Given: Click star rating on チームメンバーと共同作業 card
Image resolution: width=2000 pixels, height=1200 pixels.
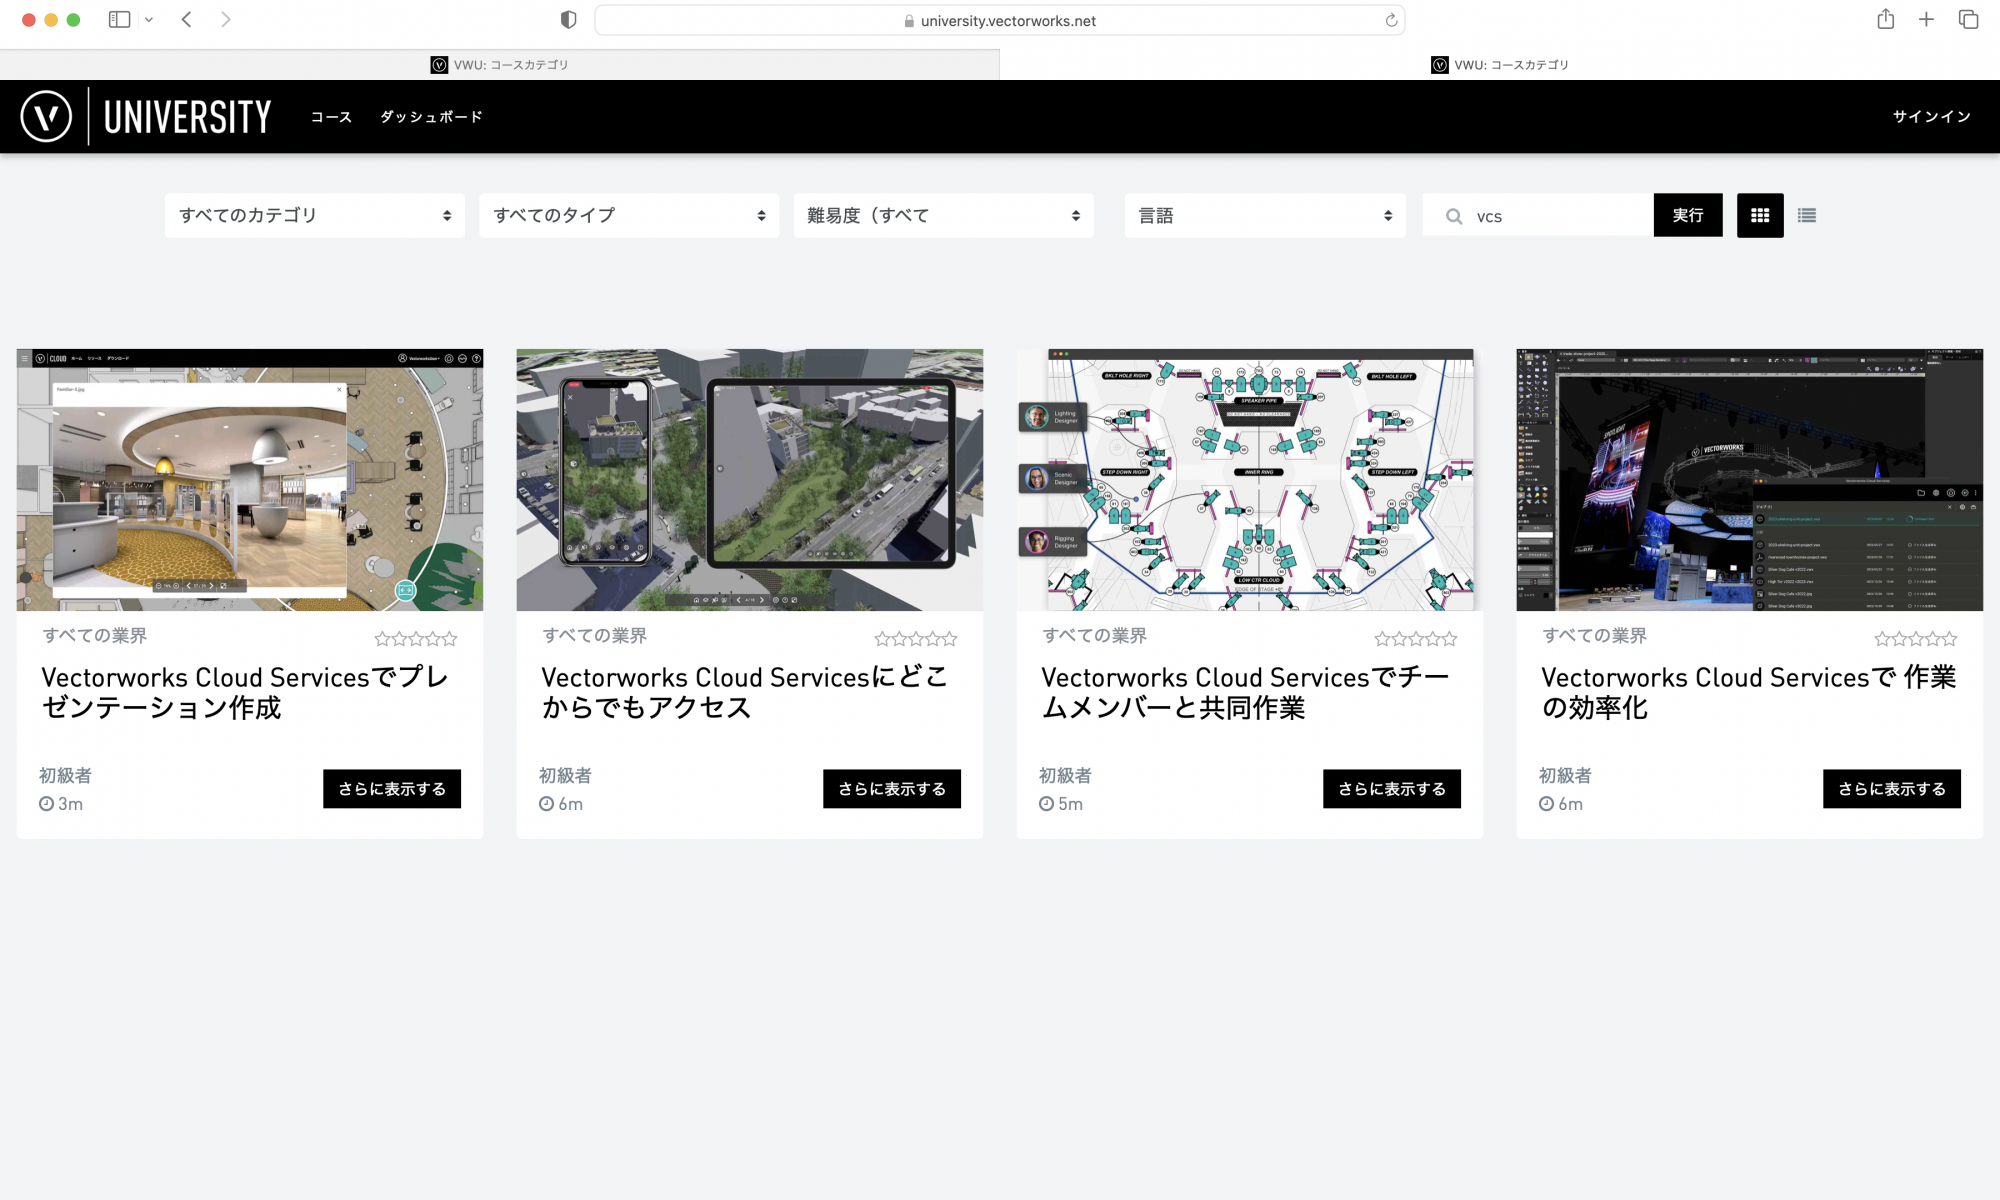Looking at the screenshot, I should coord(1416,638).
